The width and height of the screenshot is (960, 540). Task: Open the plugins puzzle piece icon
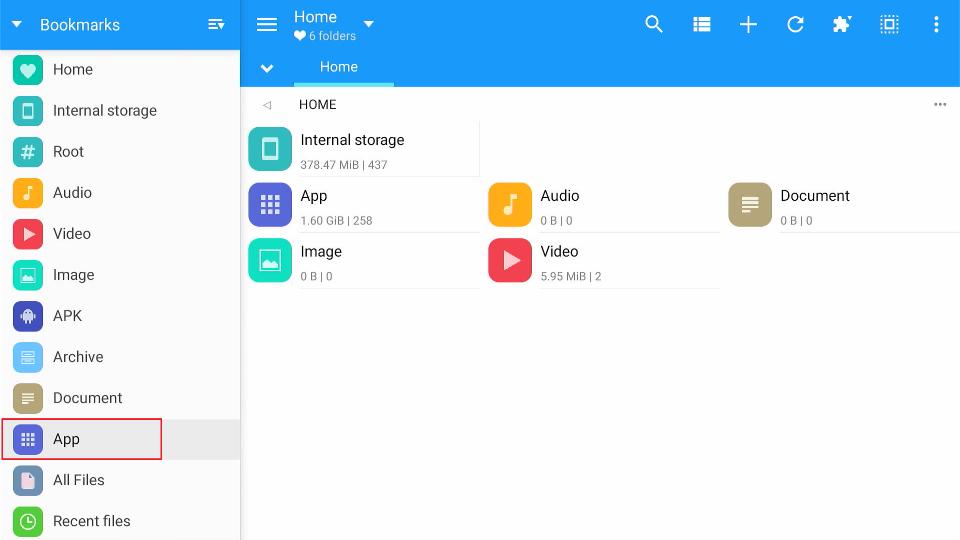click(842, 24)
